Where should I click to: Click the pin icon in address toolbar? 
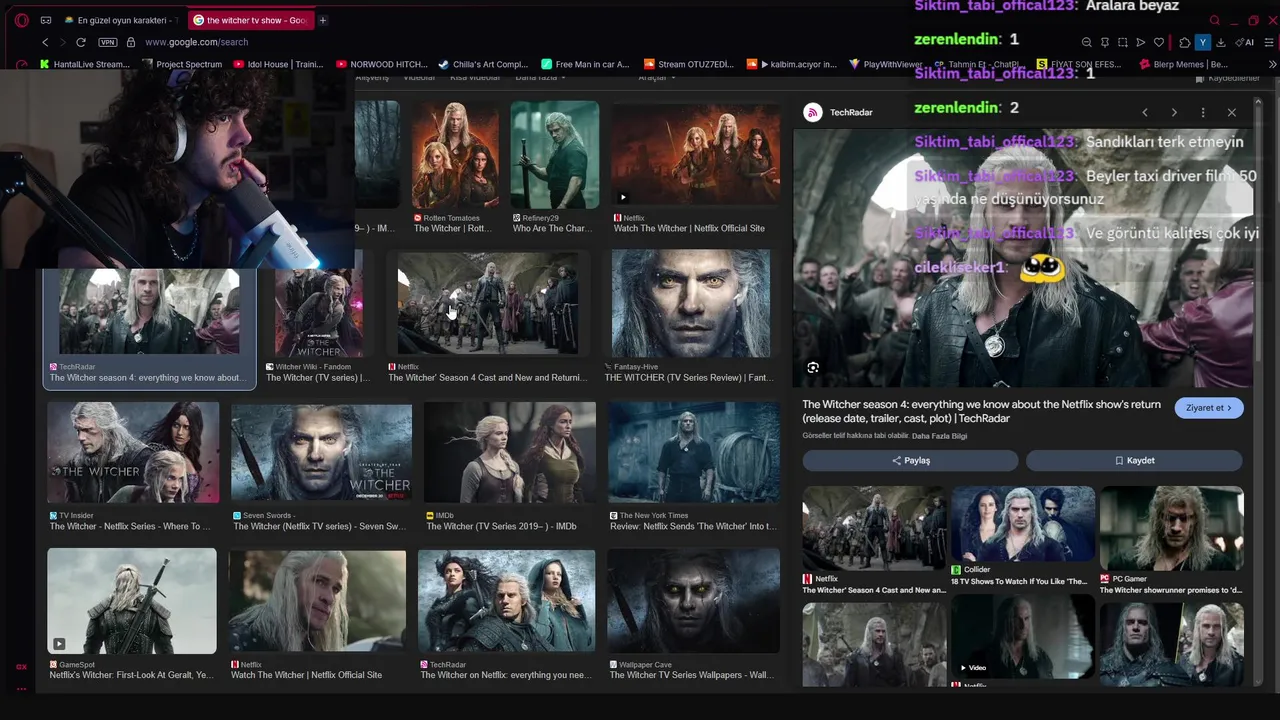[x=1105, y=42]
